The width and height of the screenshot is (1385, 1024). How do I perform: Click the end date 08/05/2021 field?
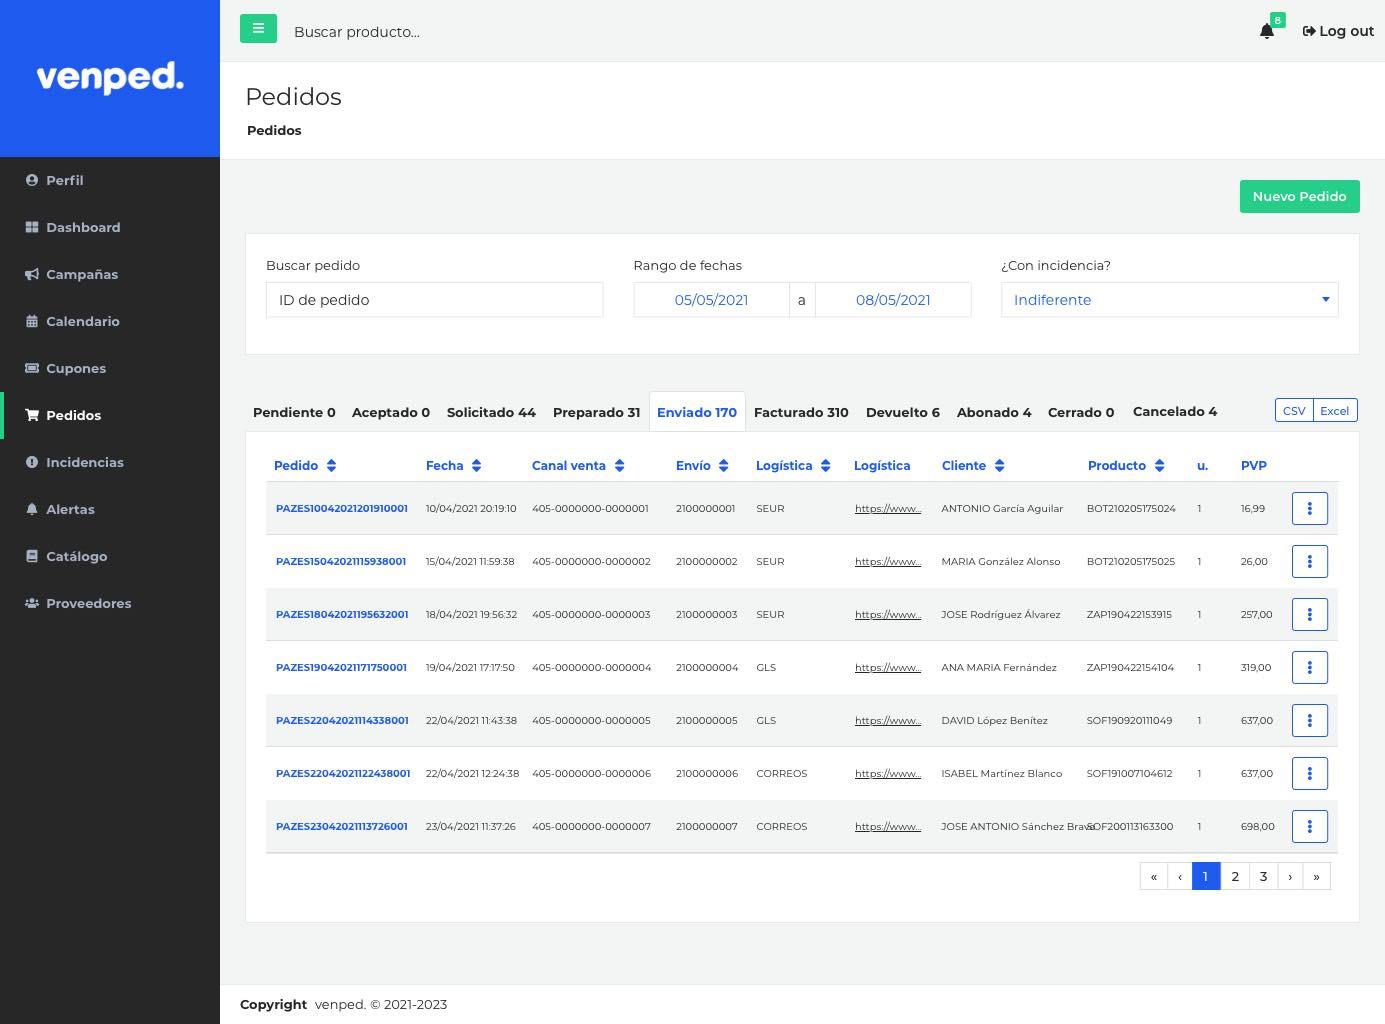pyautogui.click(x=893, y=300)
